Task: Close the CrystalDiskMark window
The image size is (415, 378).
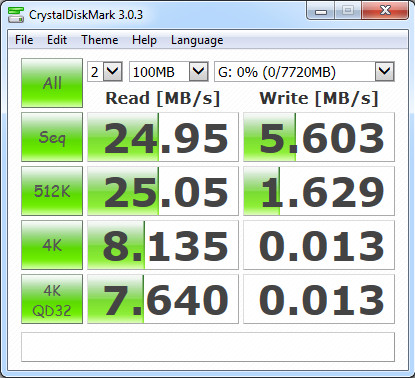Action: click(385, 11)
